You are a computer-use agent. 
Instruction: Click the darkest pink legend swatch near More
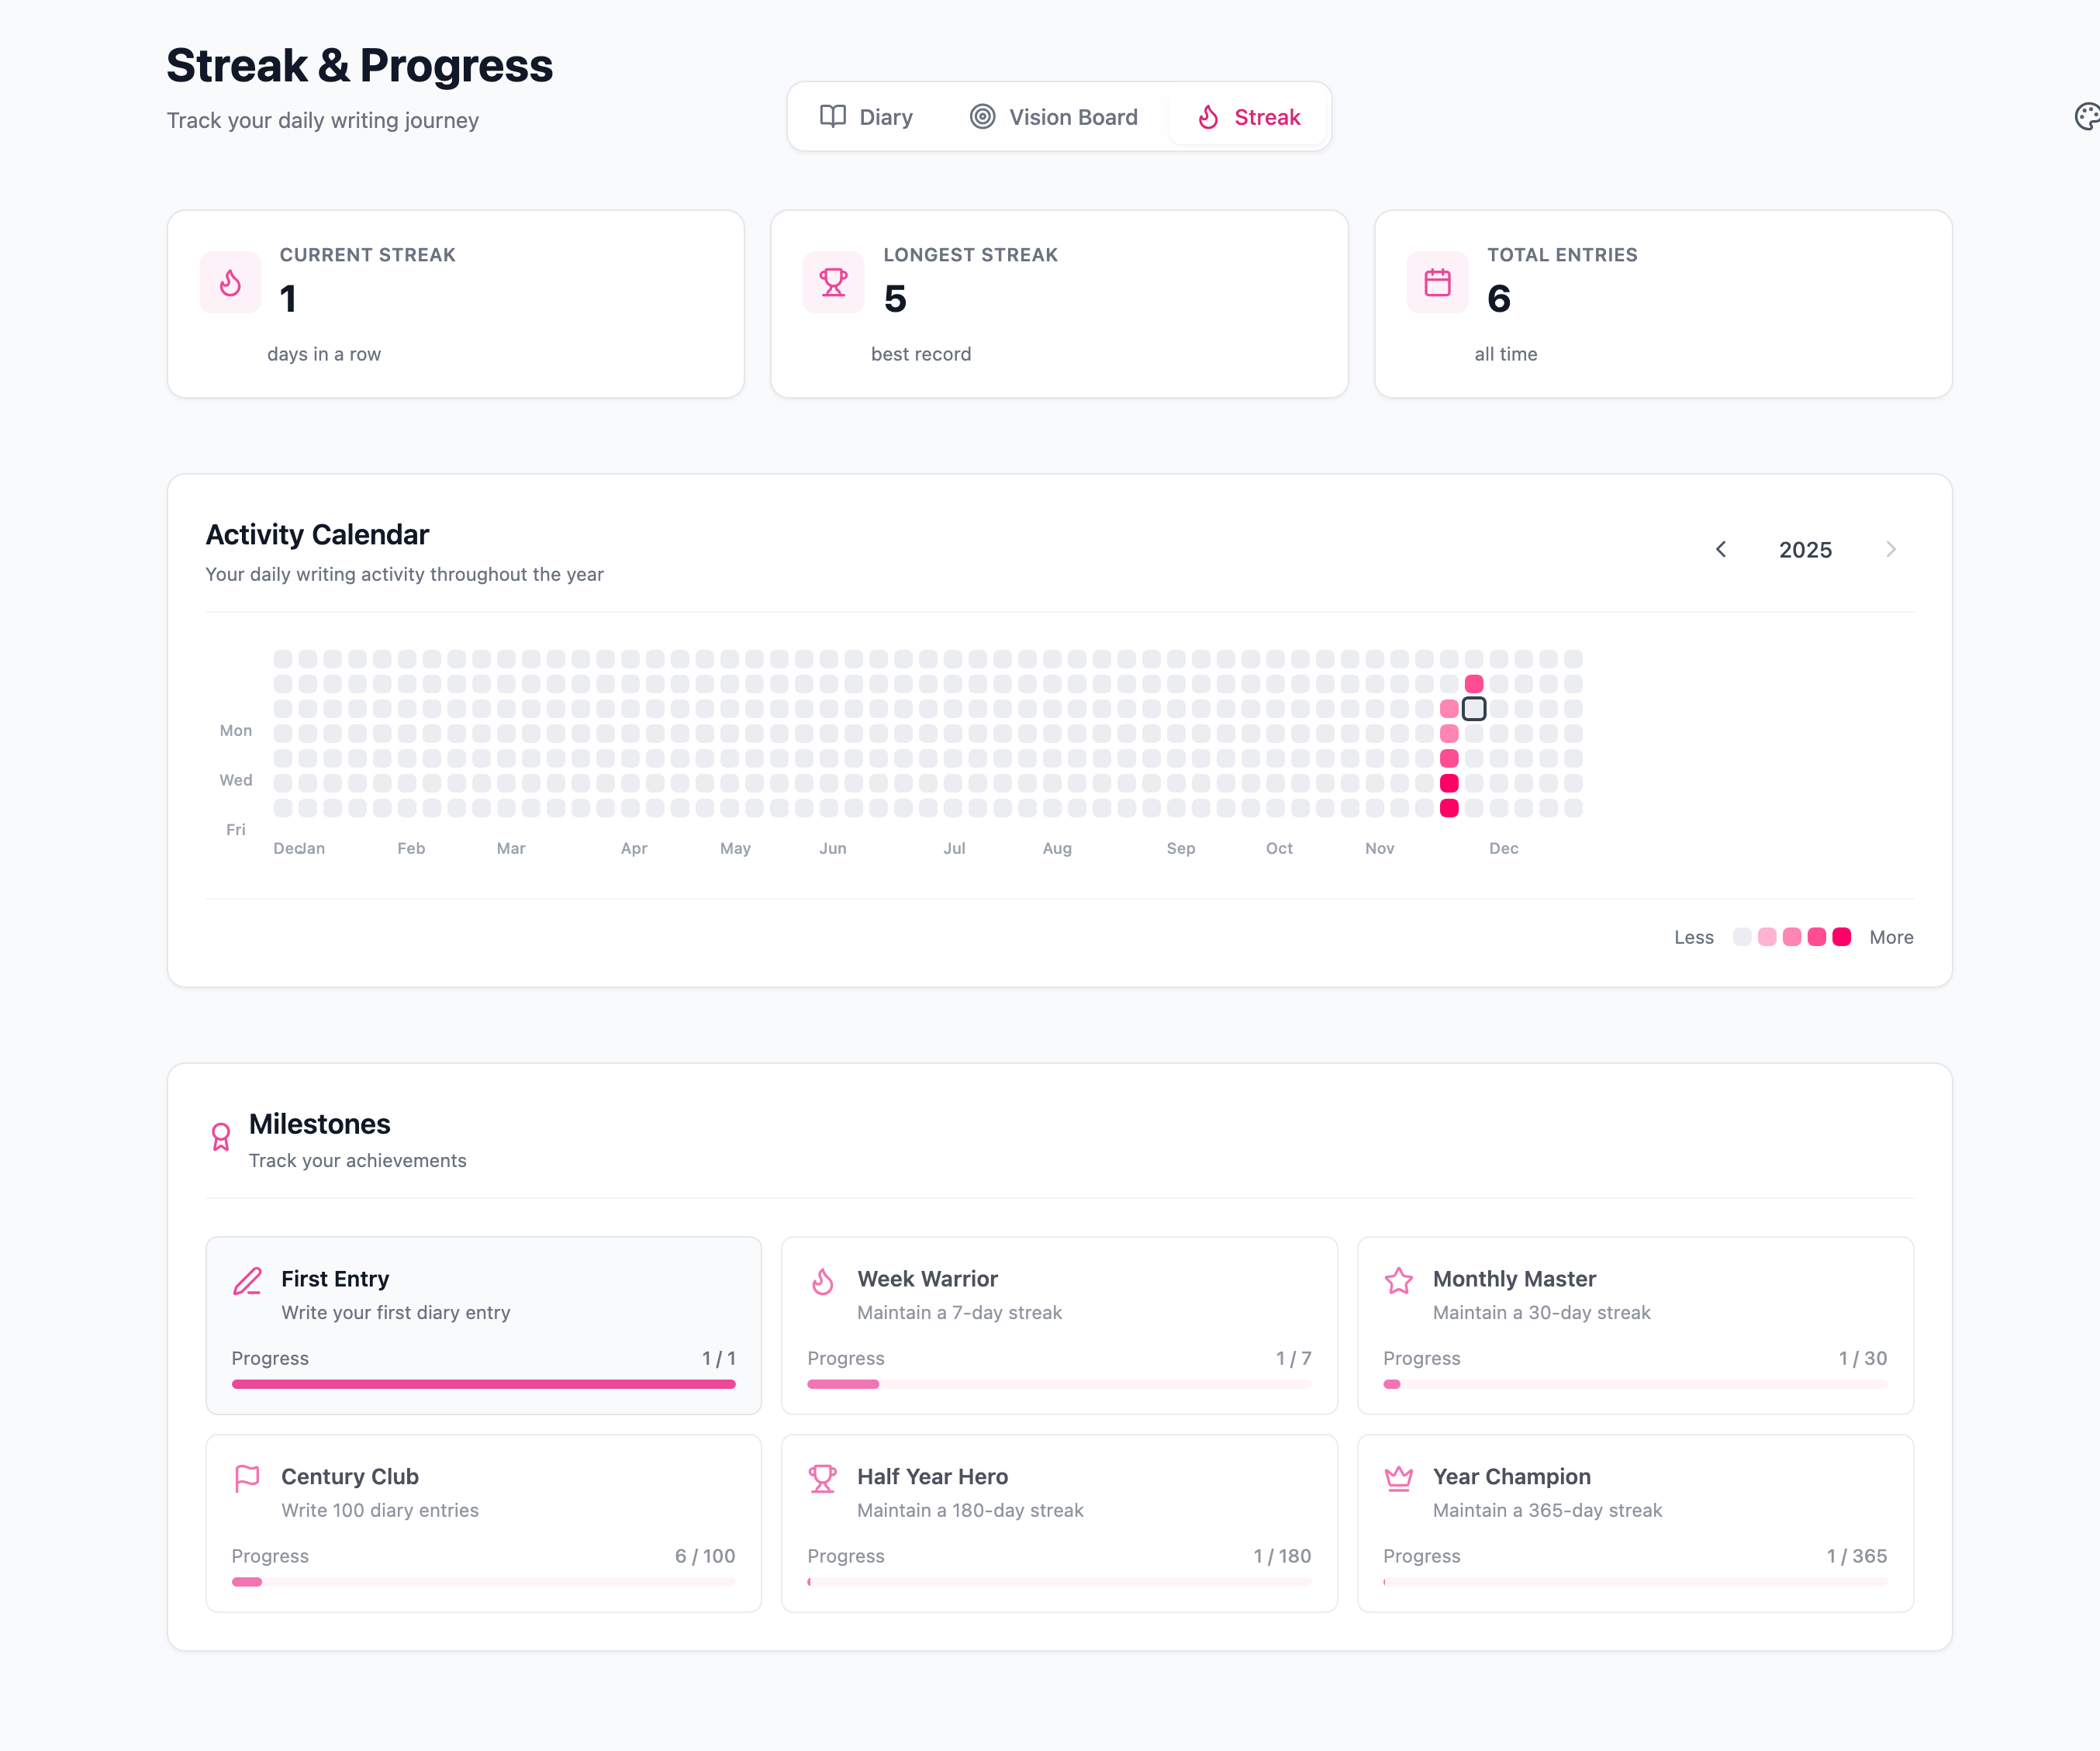tap(1841, 937)
